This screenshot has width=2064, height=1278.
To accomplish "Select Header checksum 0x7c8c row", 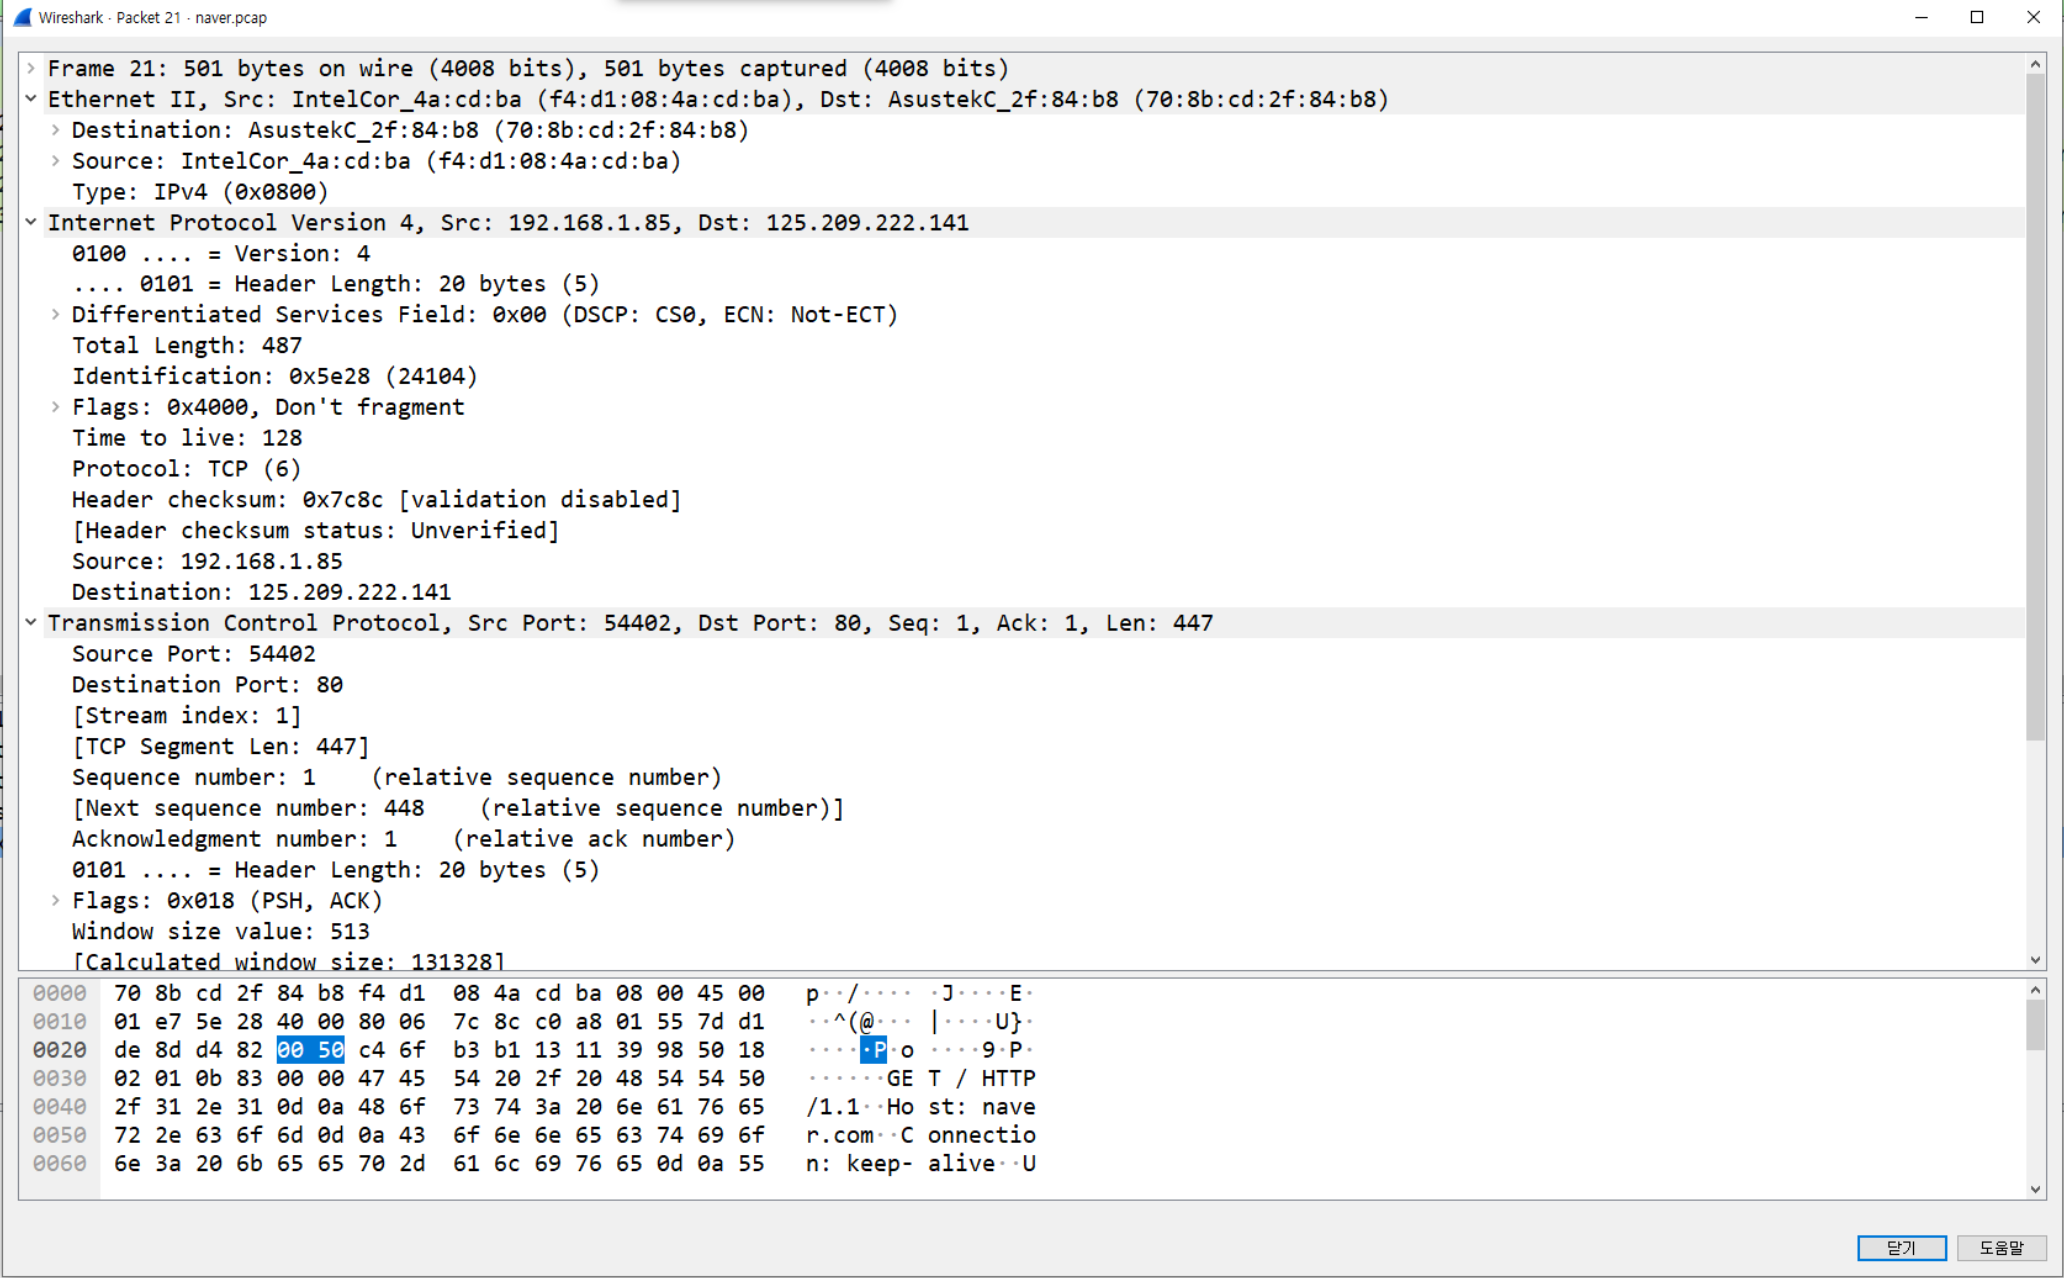I will pyautogui.click(x=375, y=499).
